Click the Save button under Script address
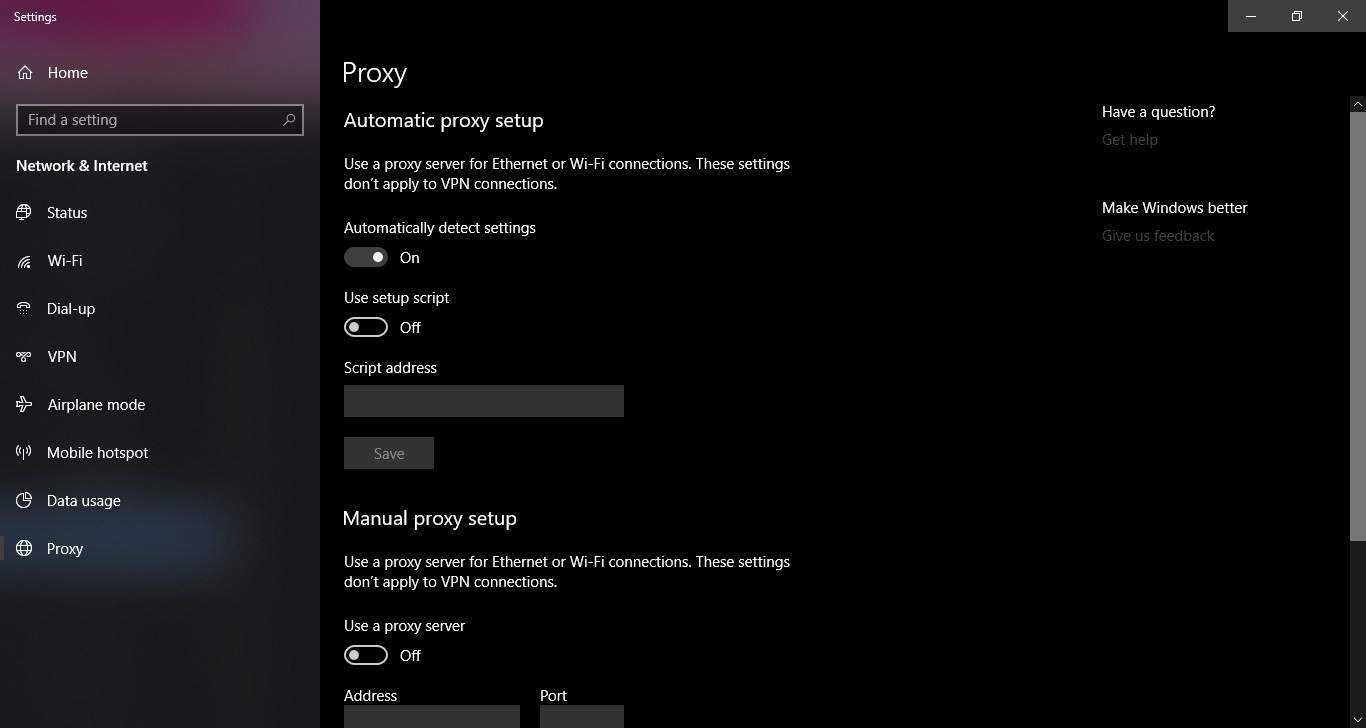Viewport: 1366px width, 728px height. [389, 453]
